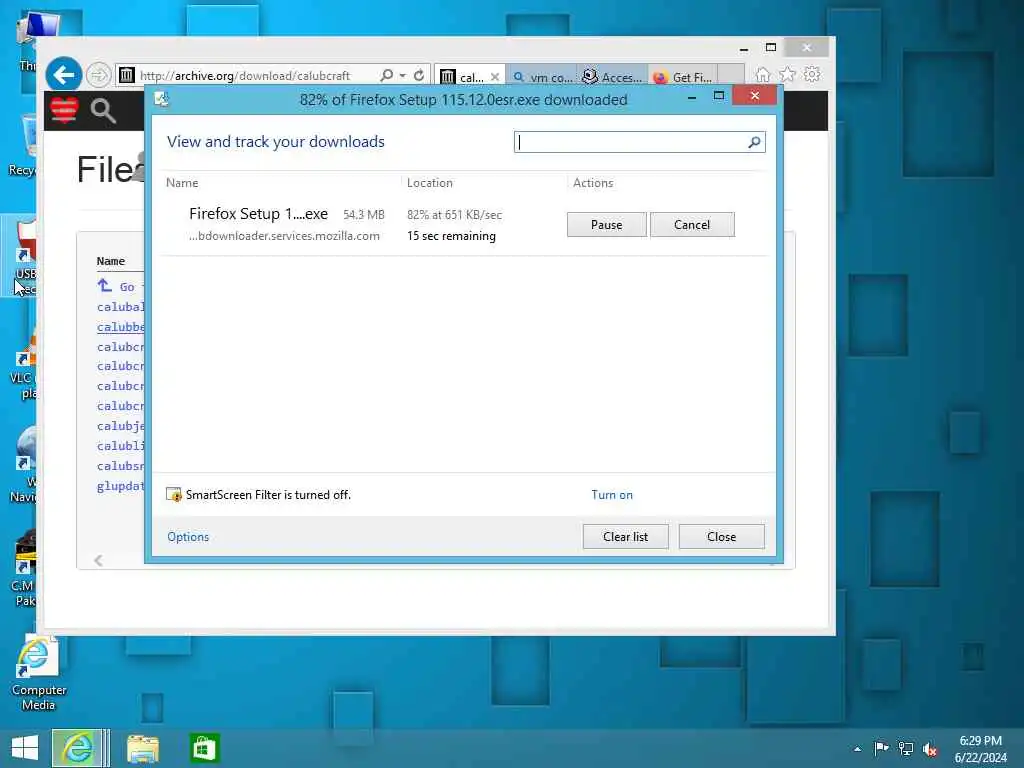Open the favorites star icon
The height and width of the screenshot is (768, 1024).
(x=788, y=74)
